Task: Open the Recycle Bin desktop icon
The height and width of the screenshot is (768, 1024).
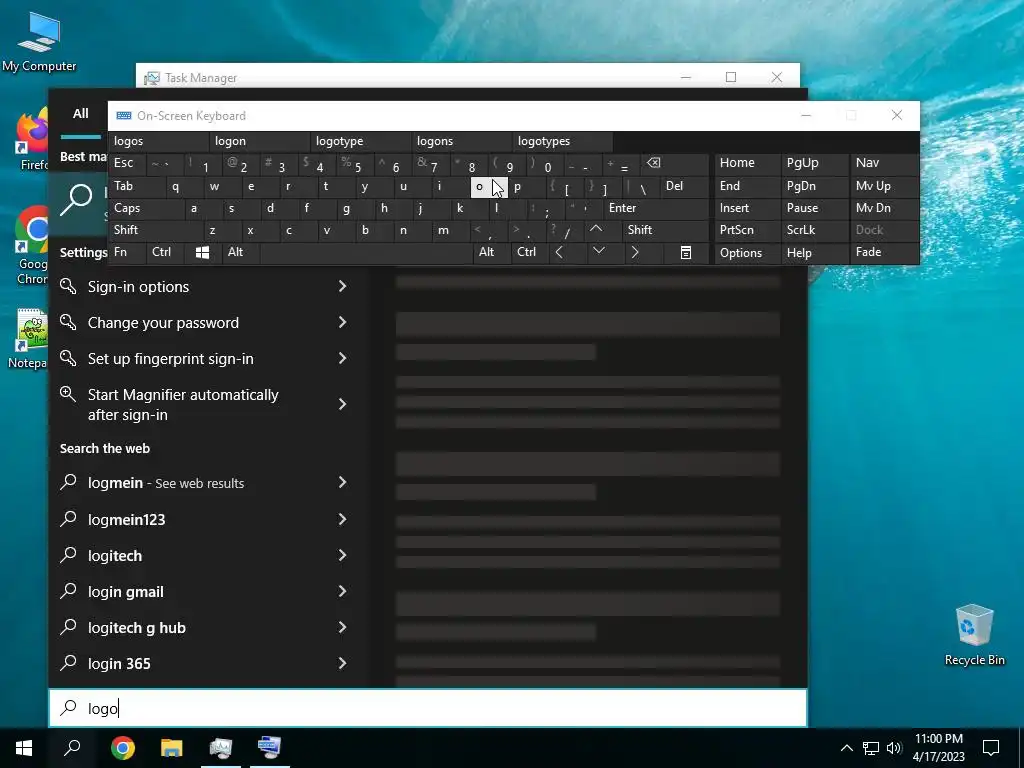Action: tap(974, 633)
